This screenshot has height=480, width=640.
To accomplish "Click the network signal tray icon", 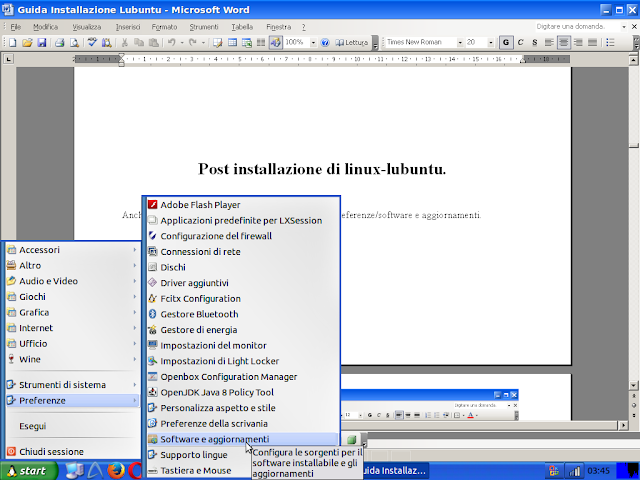I will click(574, 471).
